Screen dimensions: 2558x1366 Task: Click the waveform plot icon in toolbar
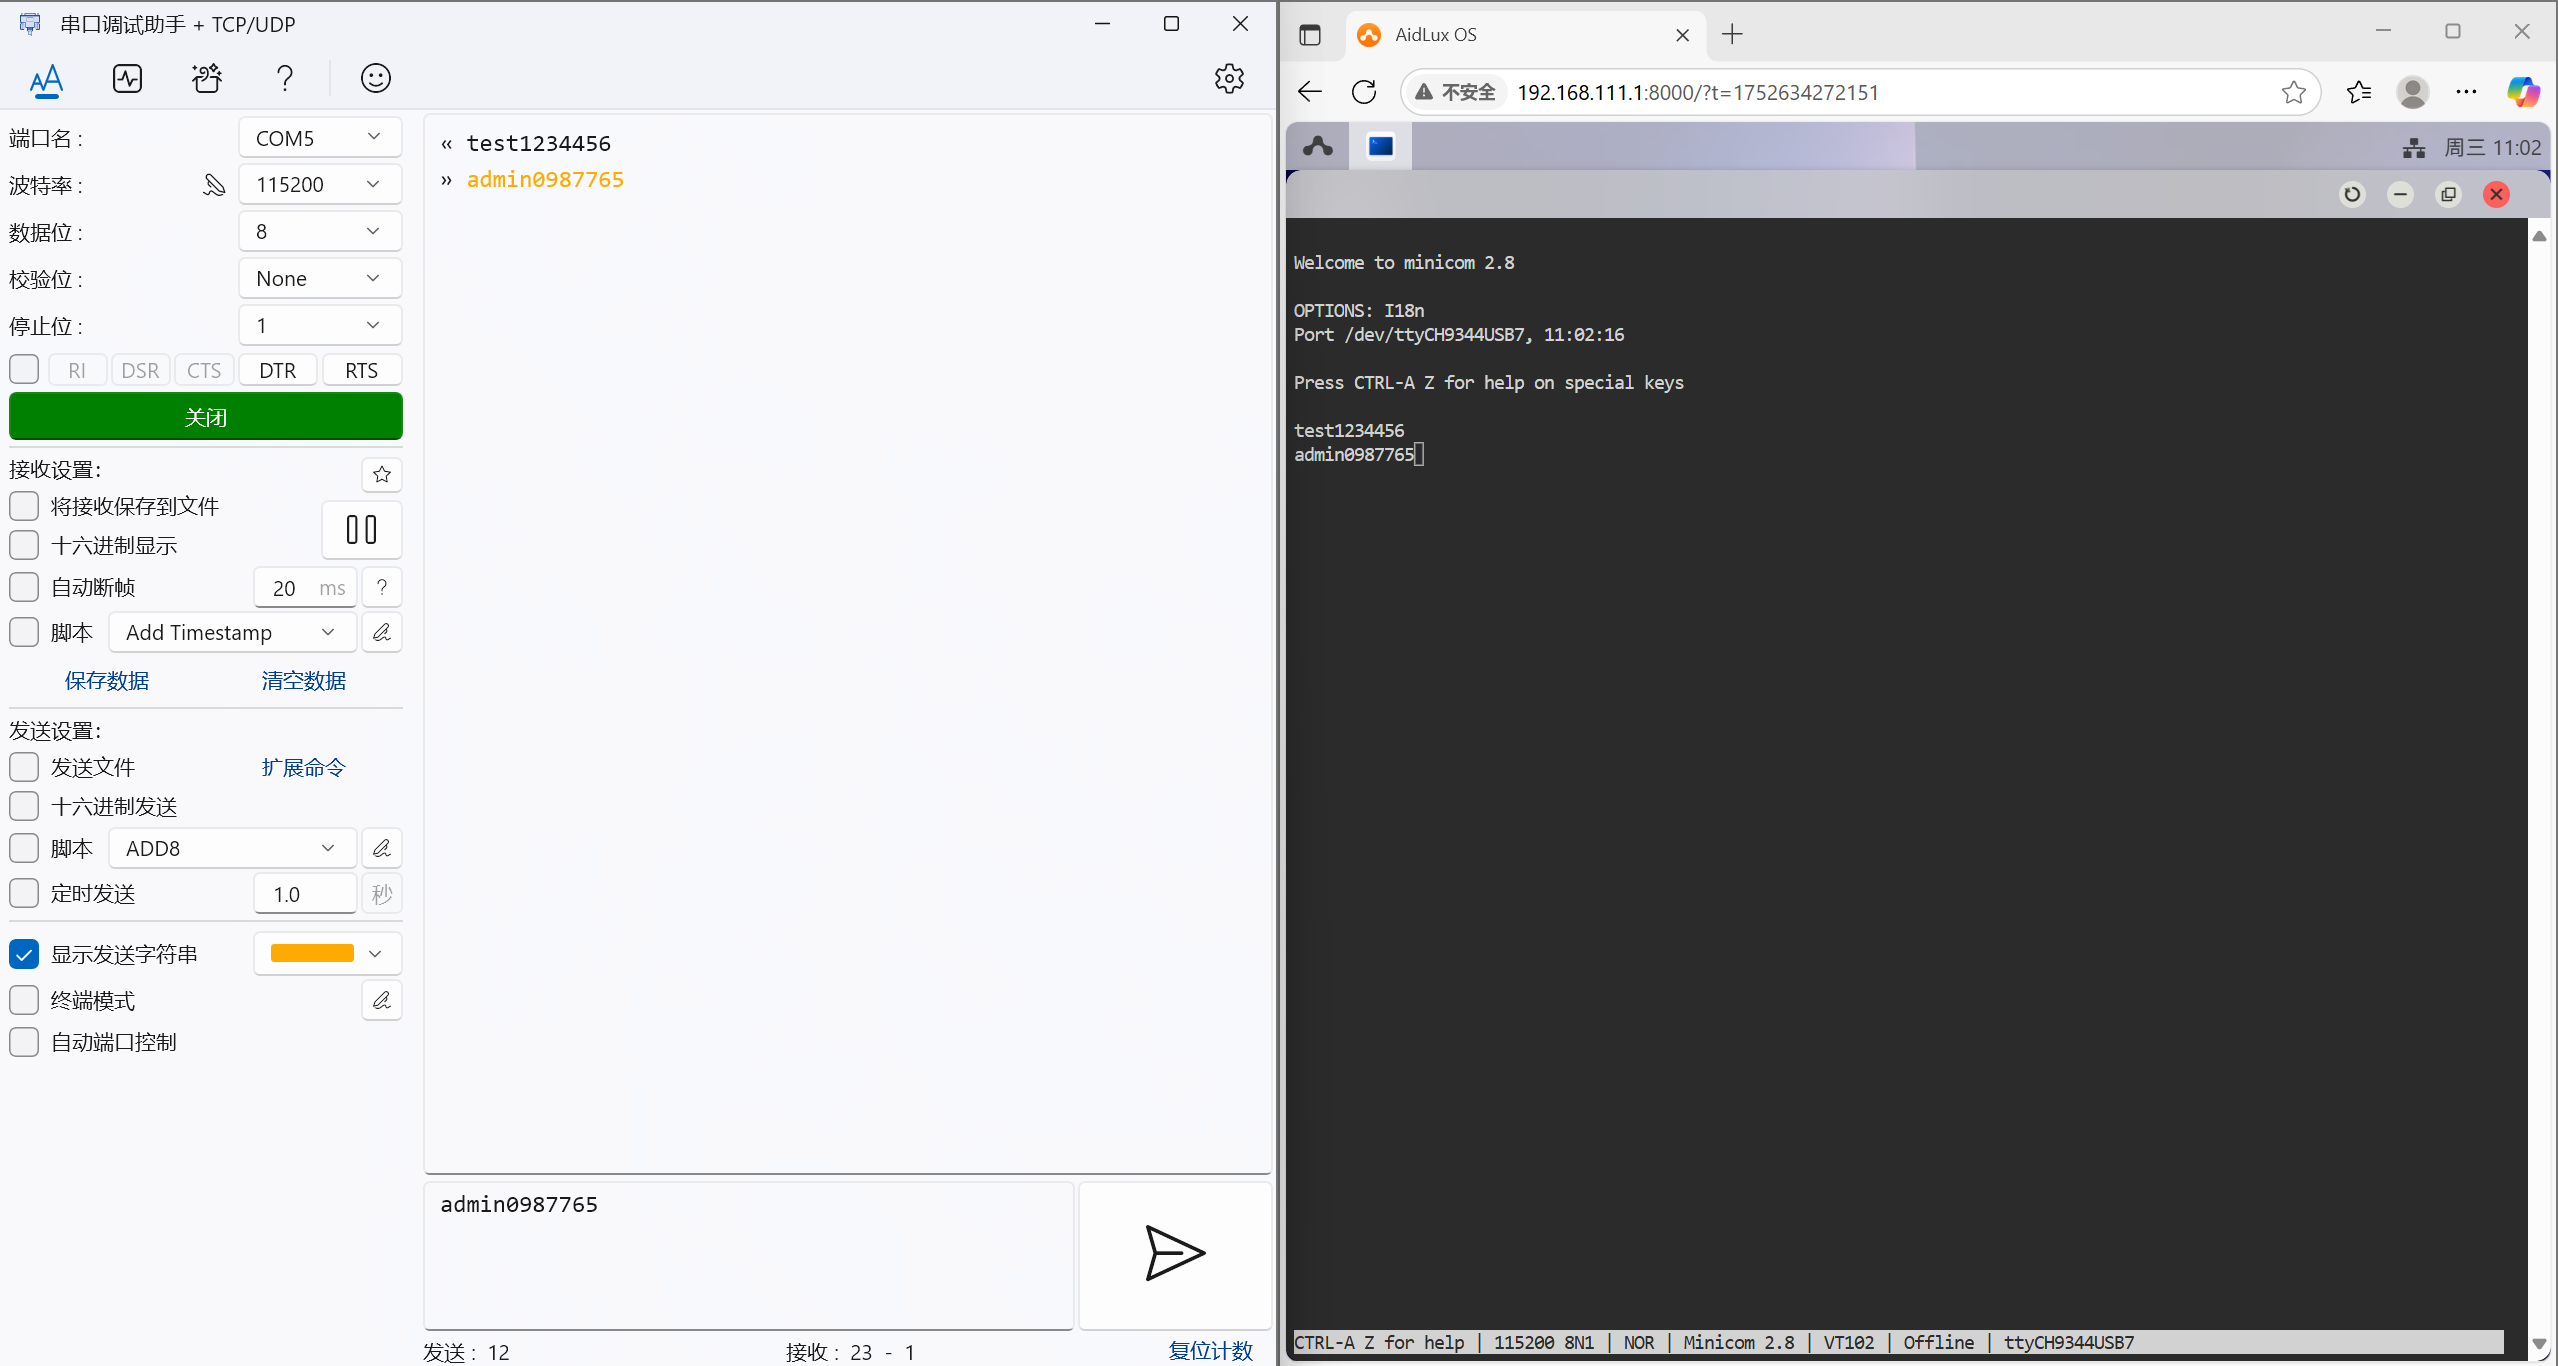tap(127, 78)
